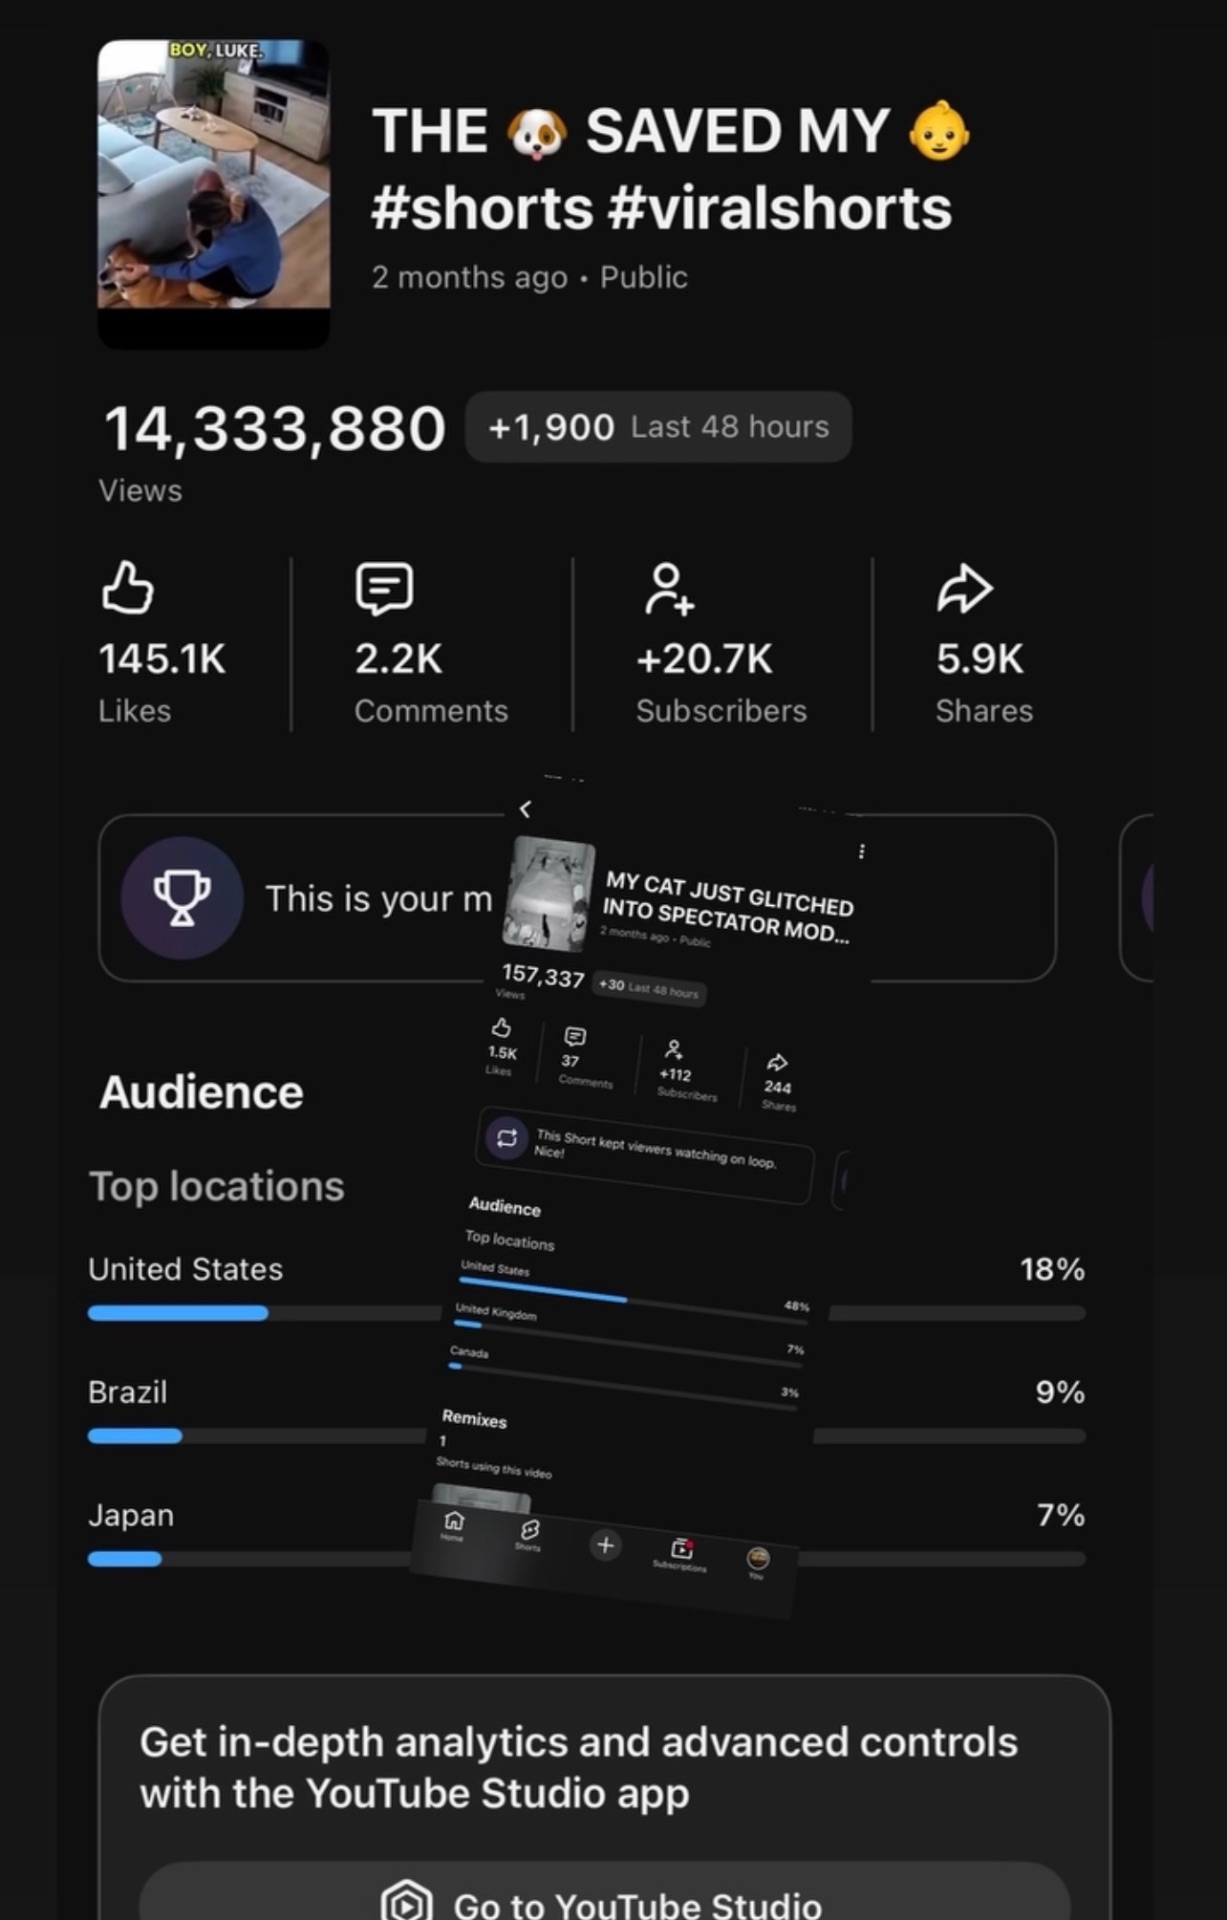1227x1920 pixels.
Task: Tap the 157,337 view count in overlay
Action: [543, 975]
